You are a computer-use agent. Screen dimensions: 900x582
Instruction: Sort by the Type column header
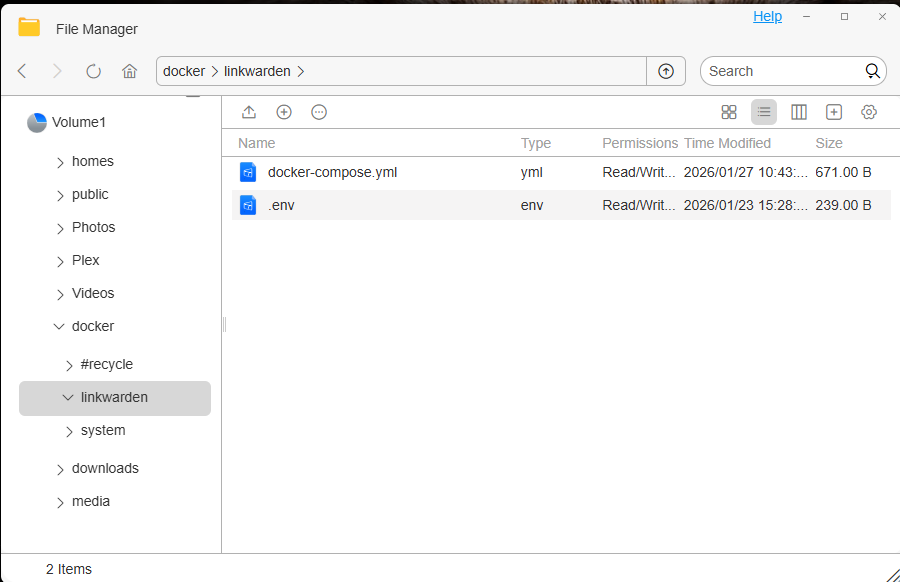(536, 143)
